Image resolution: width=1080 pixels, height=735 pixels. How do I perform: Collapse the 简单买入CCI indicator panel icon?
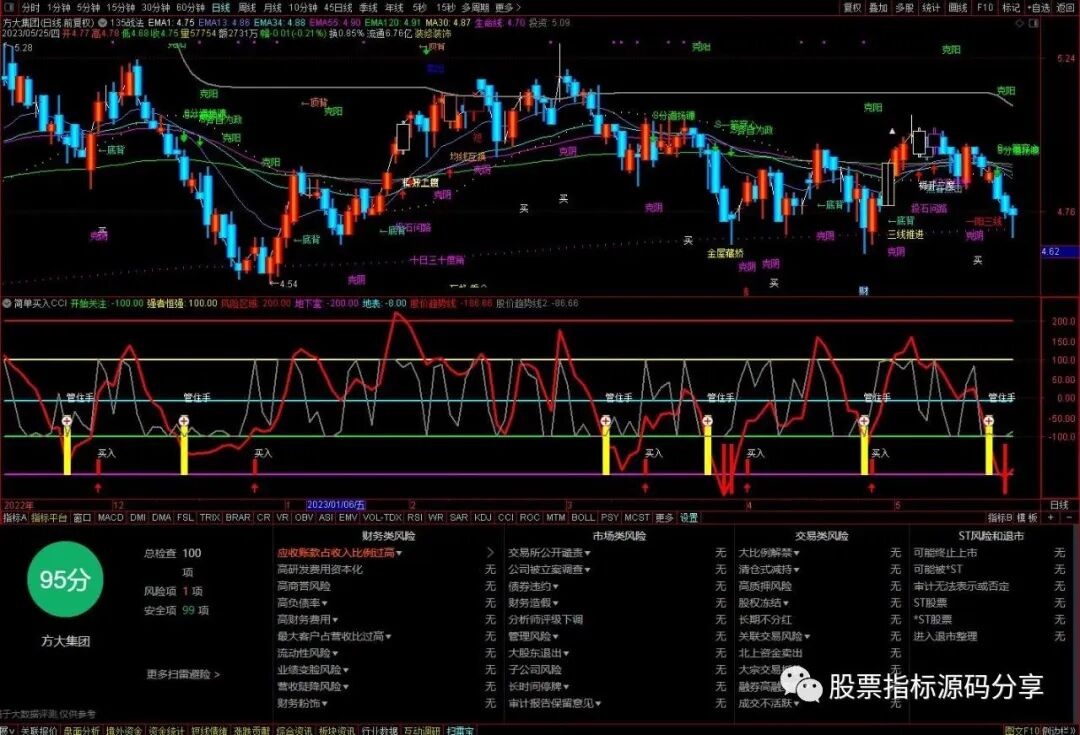coord(7,303)
